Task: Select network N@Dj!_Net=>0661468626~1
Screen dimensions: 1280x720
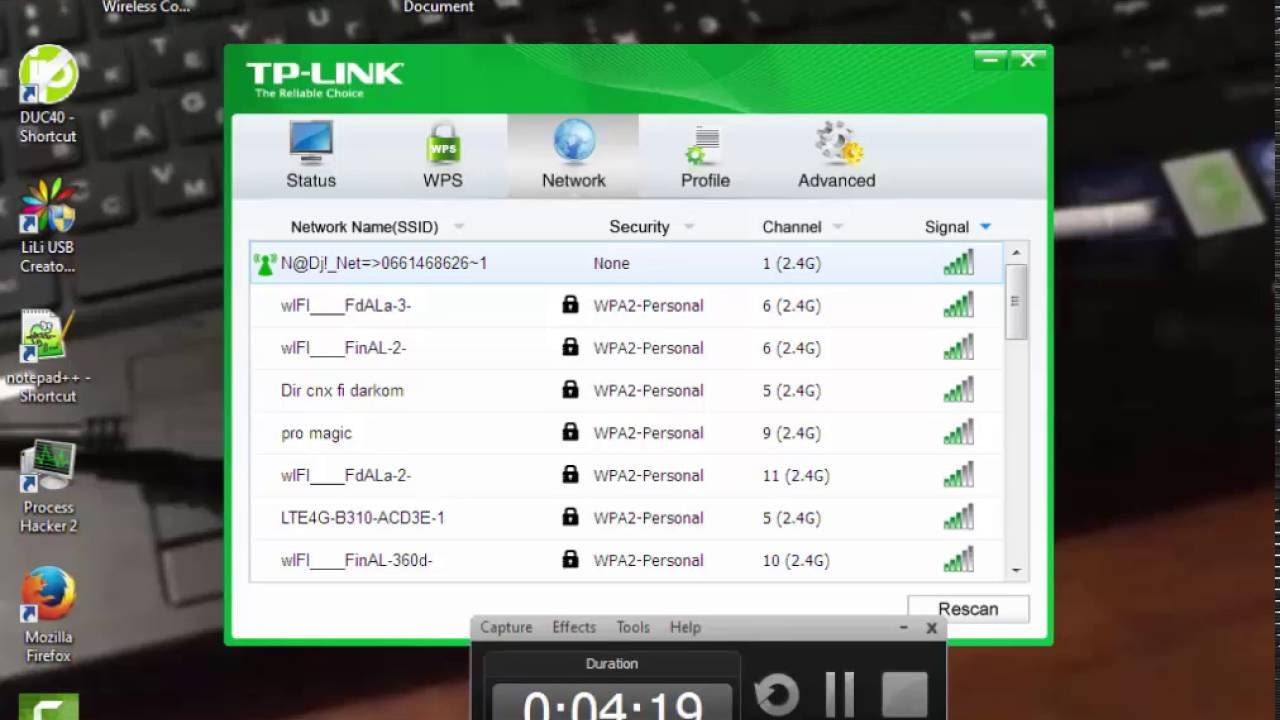Action: click(626, 263)
